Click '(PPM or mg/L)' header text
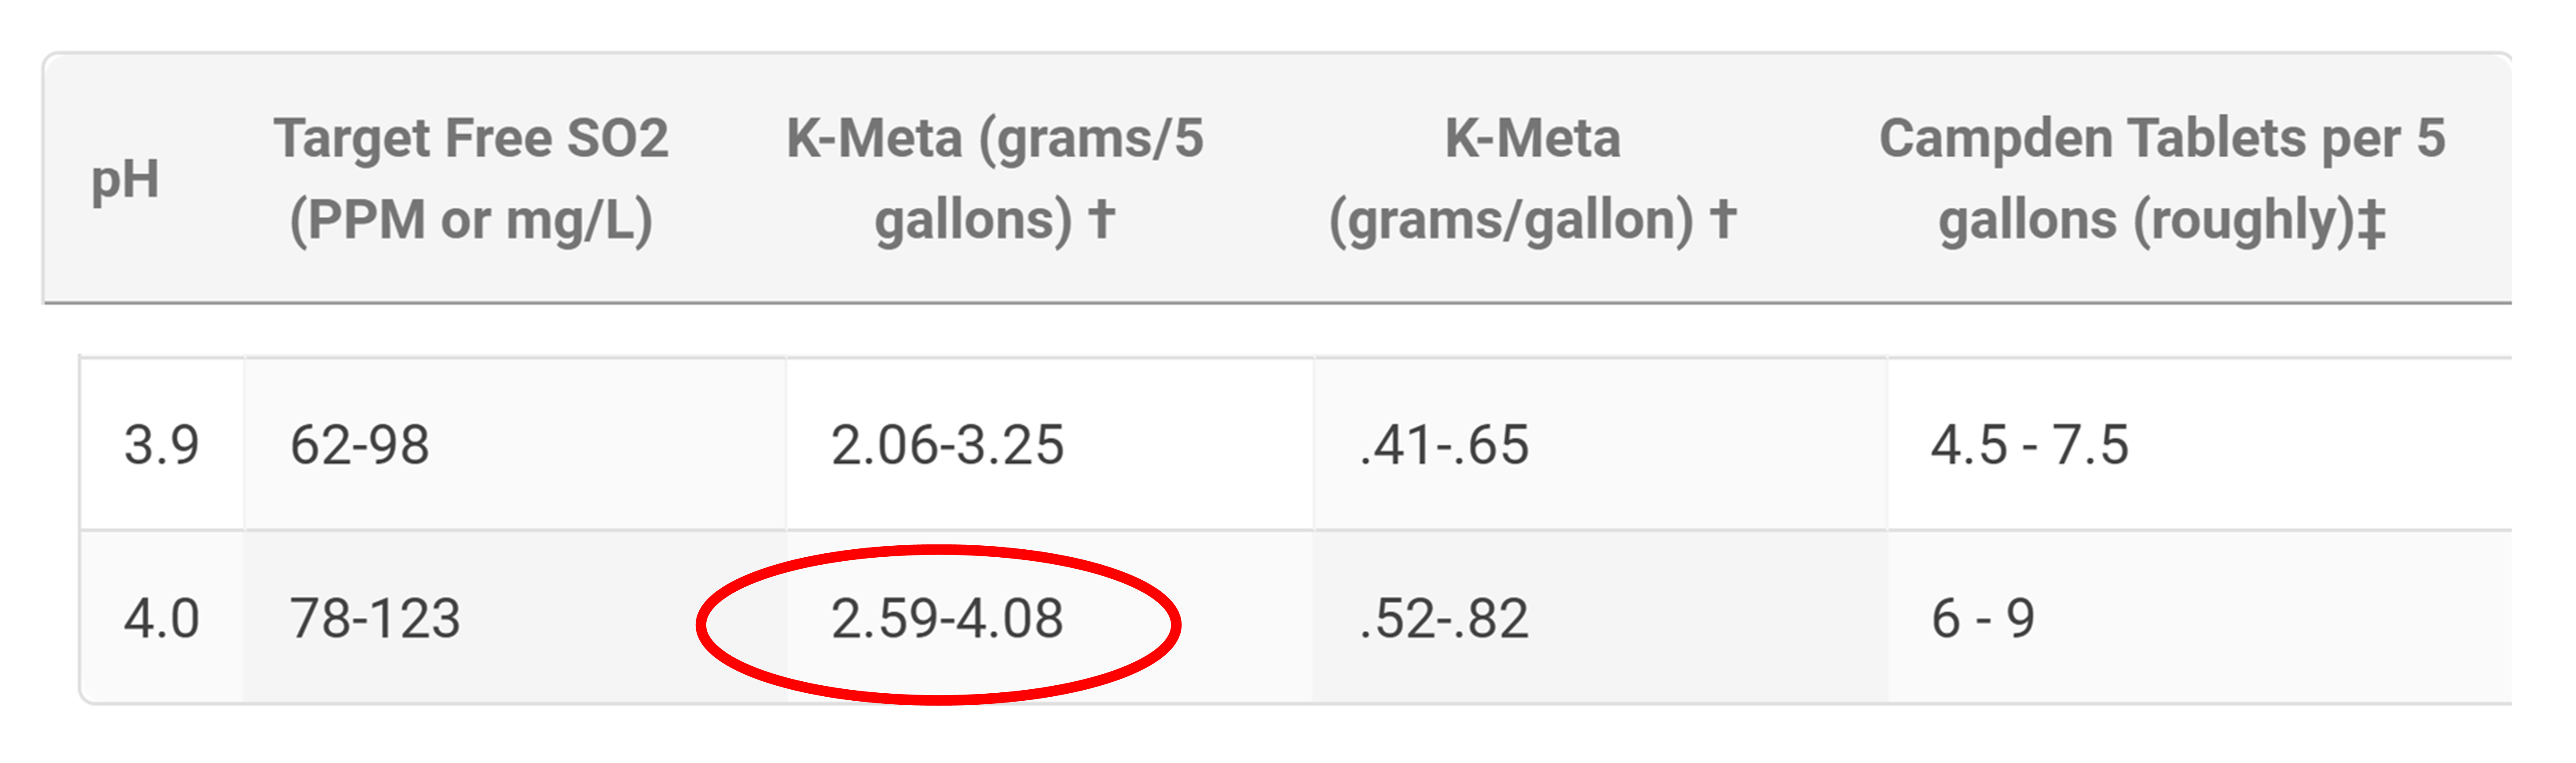 471,220
